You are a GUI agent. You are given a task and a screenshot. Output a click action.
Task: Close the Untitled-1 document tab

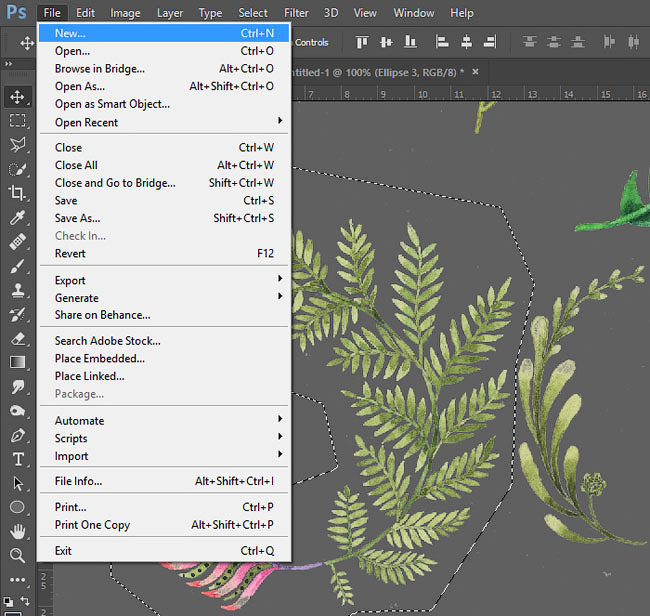(475, 72)
